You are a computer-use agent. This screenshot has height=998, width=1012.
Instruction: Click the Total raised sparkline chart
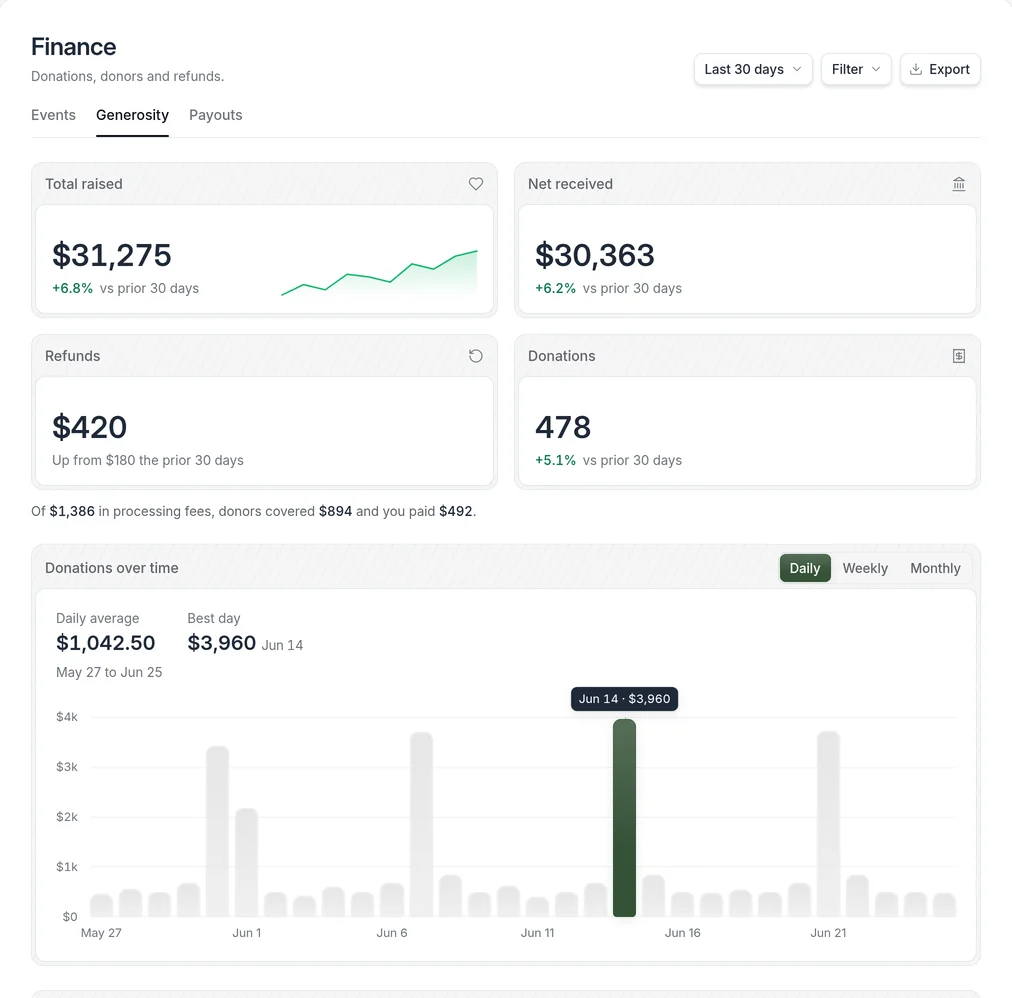[x=380, y=272]
